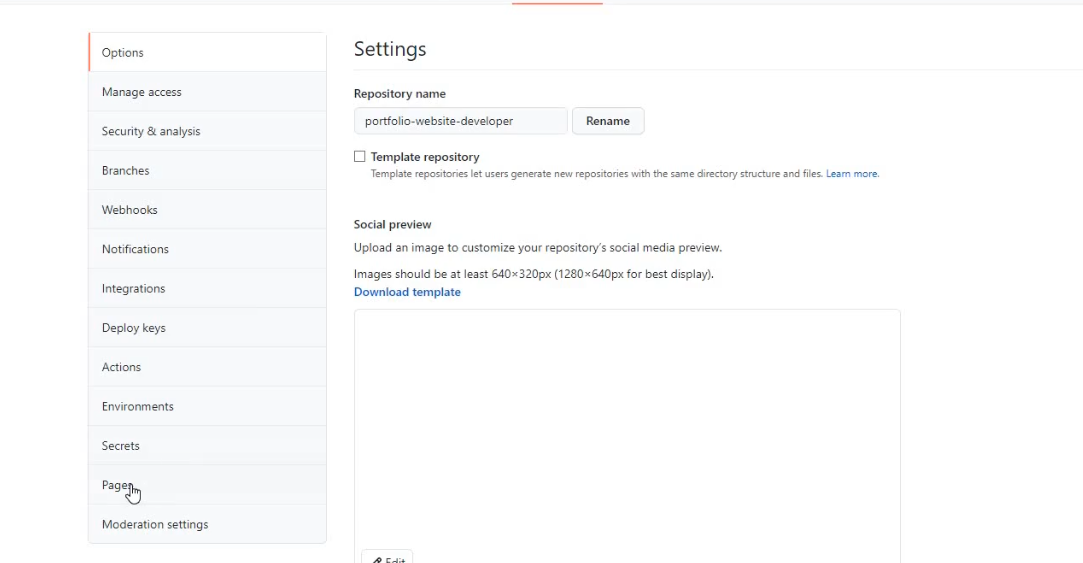Select Options in the settings sidebar
Viewport: 1083px width, 563px height.
coord(123,53)
